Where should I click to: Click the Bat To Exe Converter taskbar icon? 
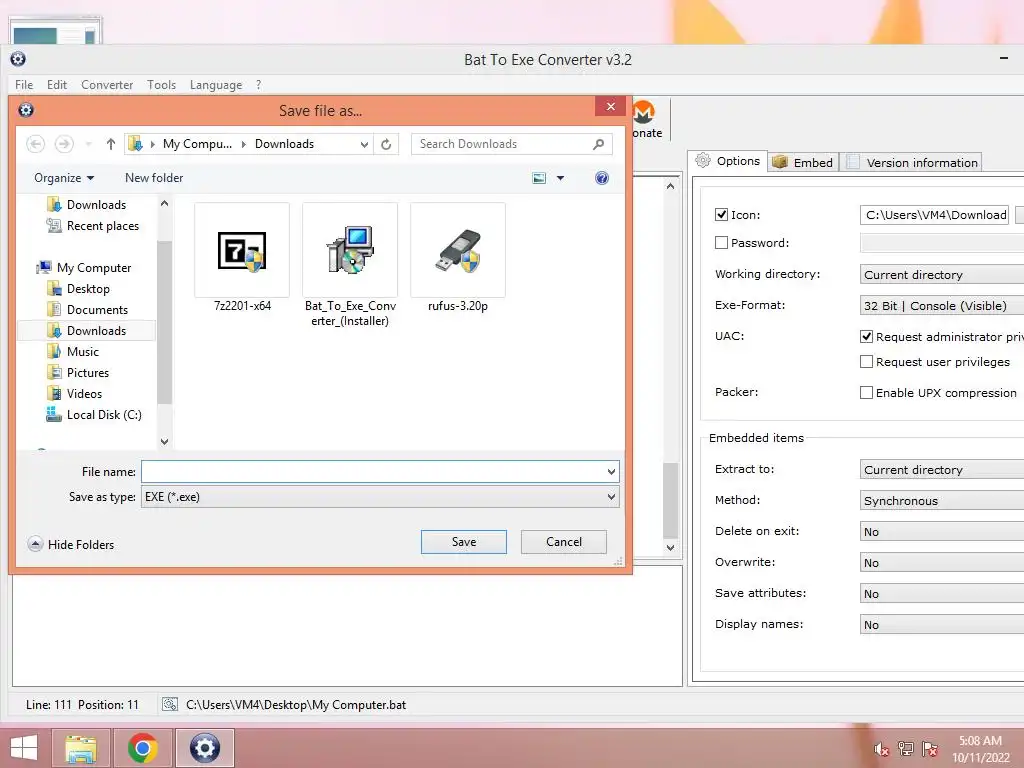click(204, 748)
